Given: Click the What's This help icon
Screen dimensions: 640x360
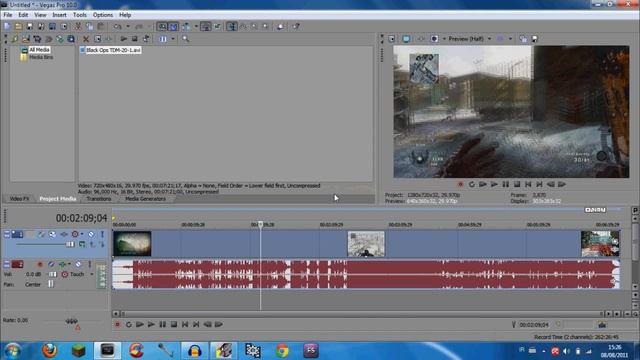Looking at the screenshot, I should click(296, 27).
